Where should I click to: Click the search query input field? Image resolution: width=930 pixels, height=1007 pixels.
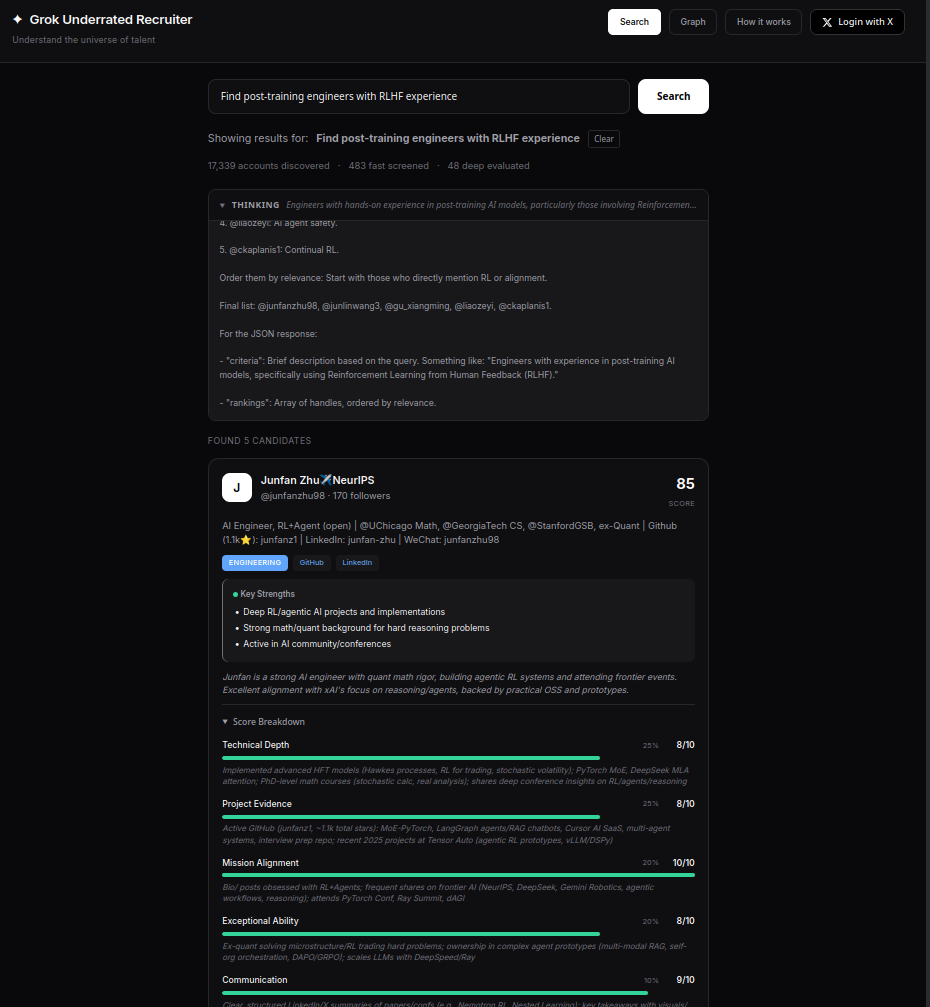419,96
